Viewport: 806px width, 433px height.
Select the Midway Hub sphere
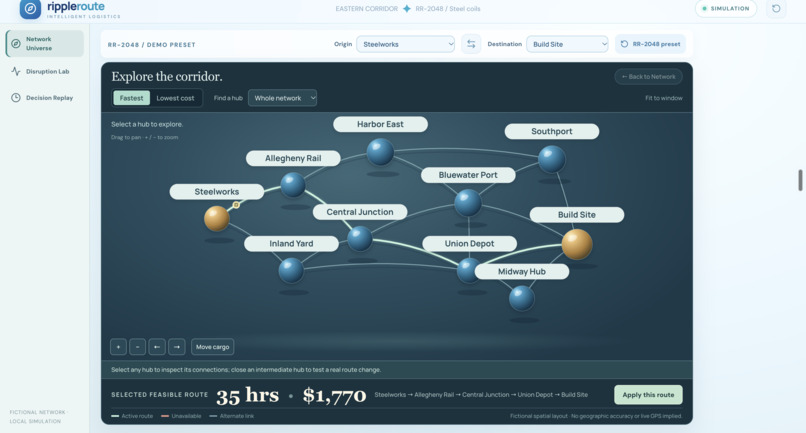pos(522,299)
